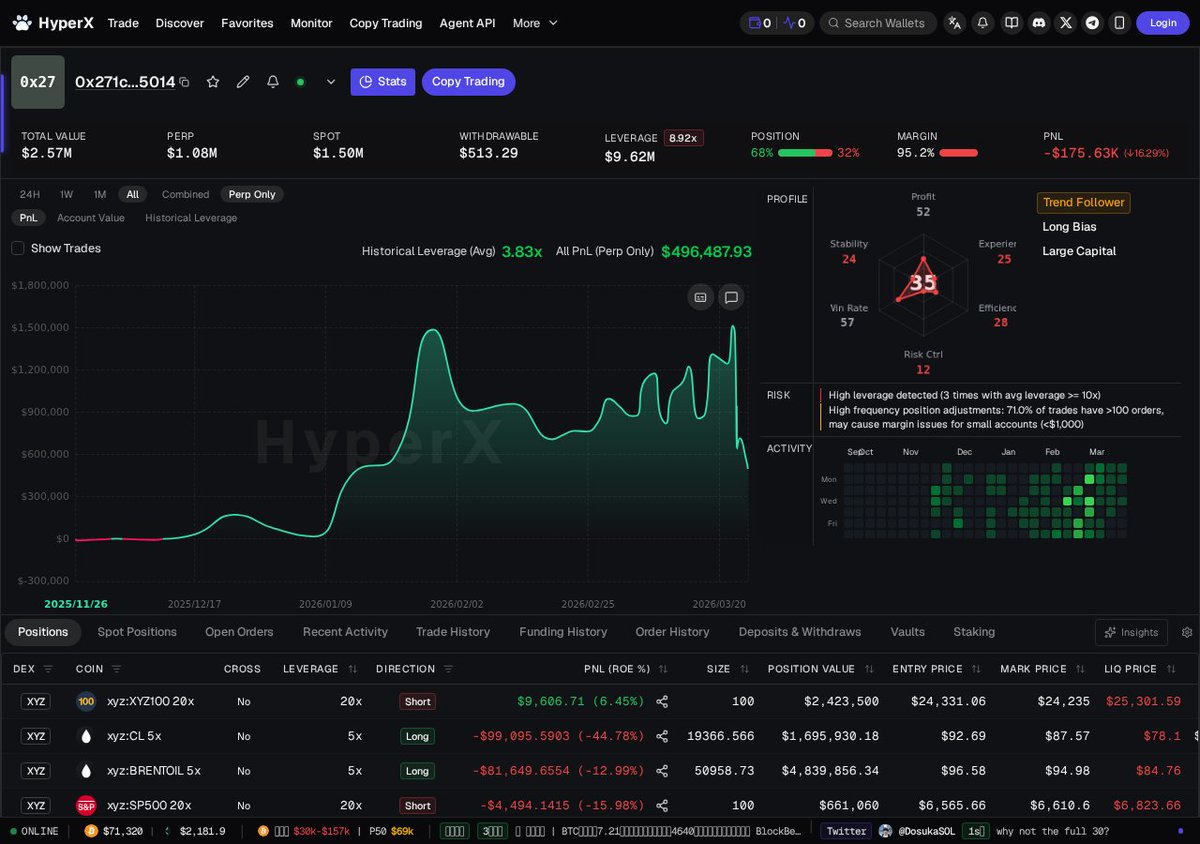Edit the wallet label with the pencil icon

pos(242,82)
